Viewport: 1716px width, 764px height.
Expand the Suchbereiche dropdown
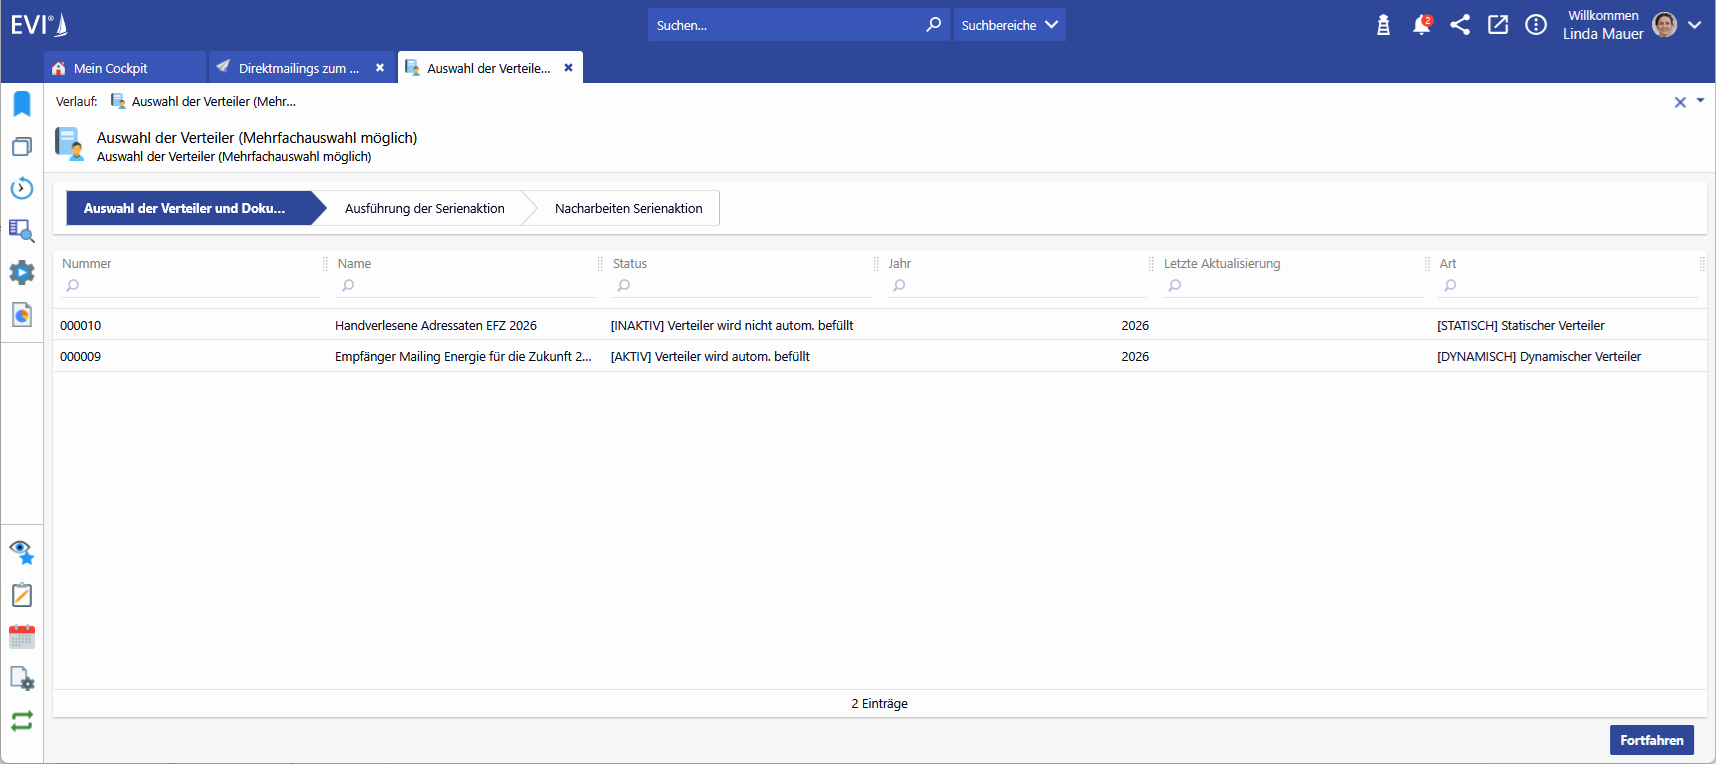tap(1009, 25)
